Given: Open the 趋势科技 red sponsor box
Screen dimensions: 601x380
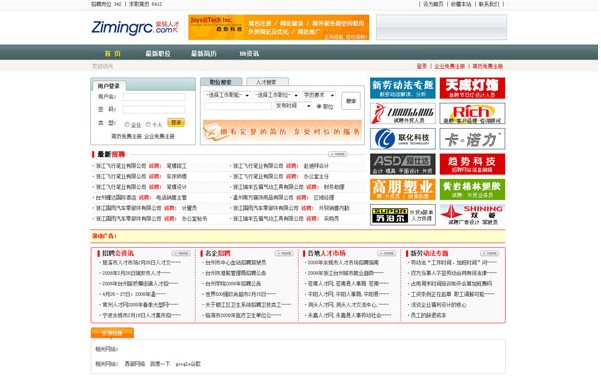Looking at the screenshot, I should (472, 164).
